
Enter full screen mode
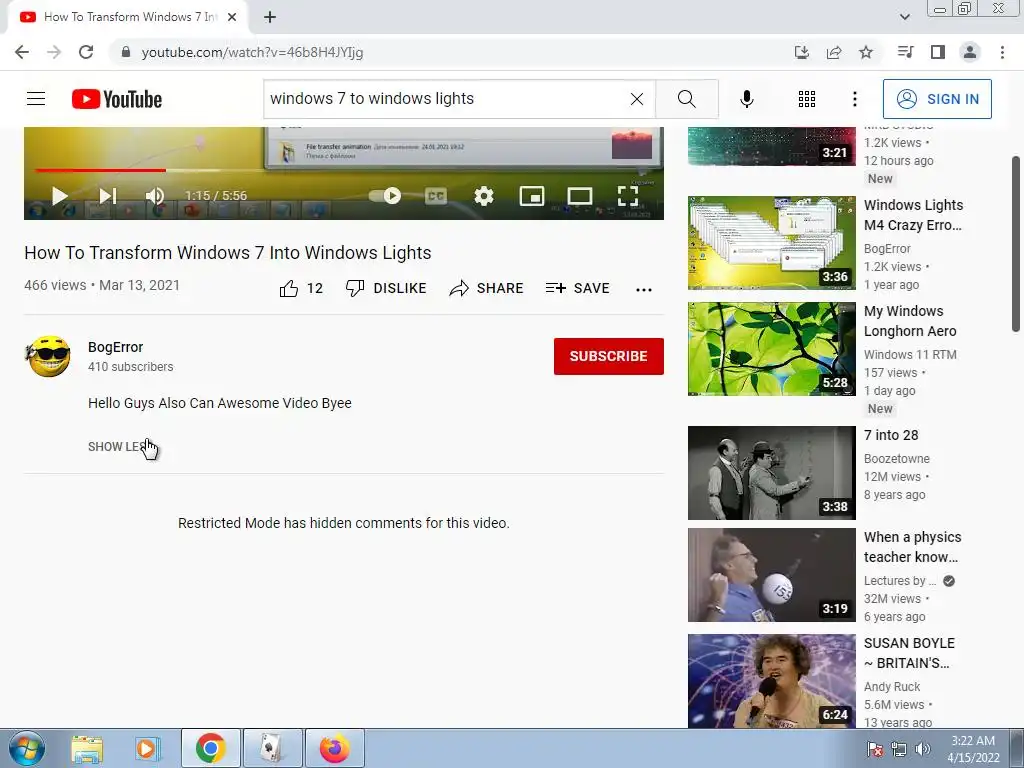point(628,196)
